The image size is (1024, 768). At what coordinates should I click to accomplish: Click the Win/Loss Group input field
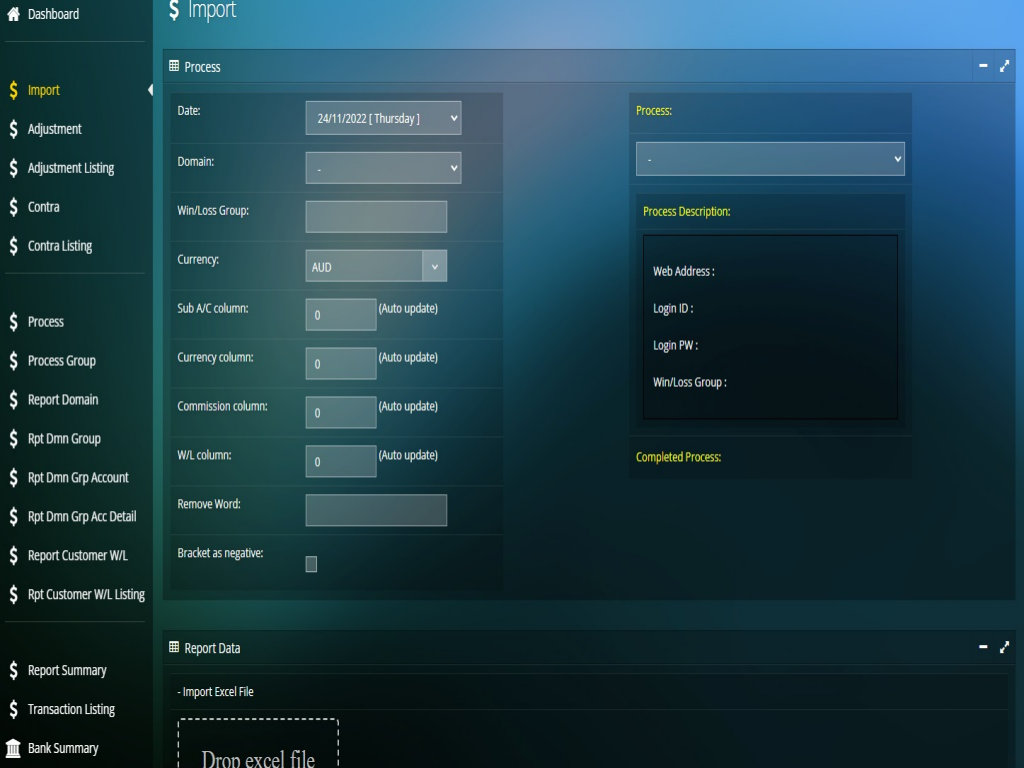click(x=376, y=217)
